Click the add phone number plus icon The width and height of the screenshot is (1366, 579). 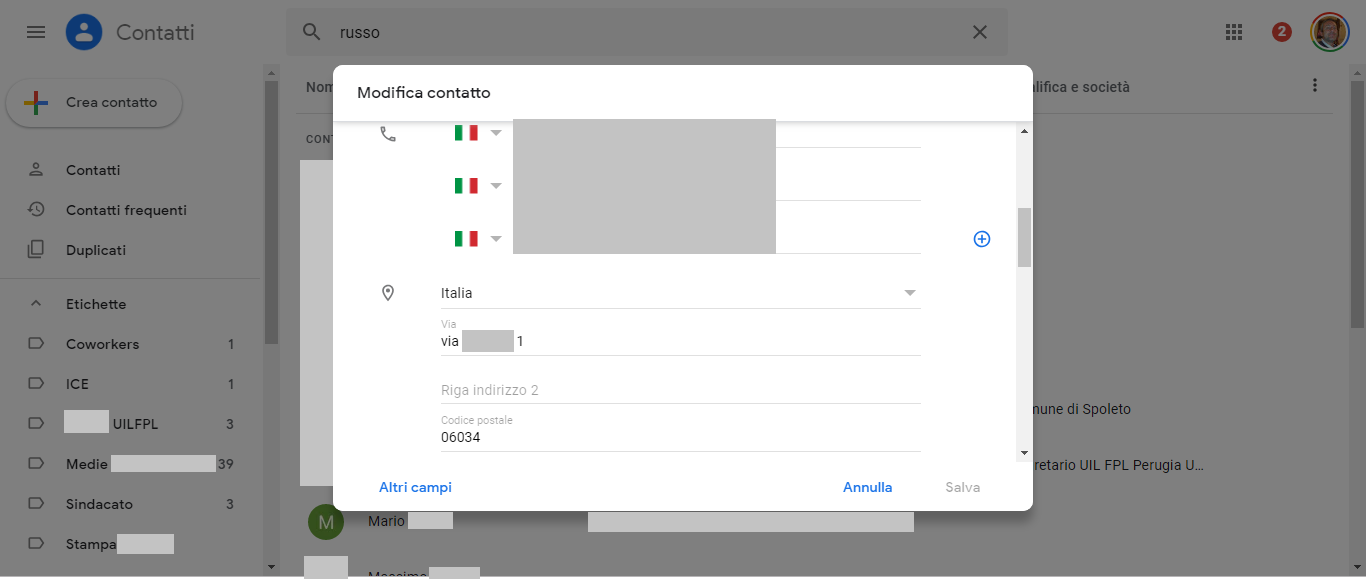(981, 239)
